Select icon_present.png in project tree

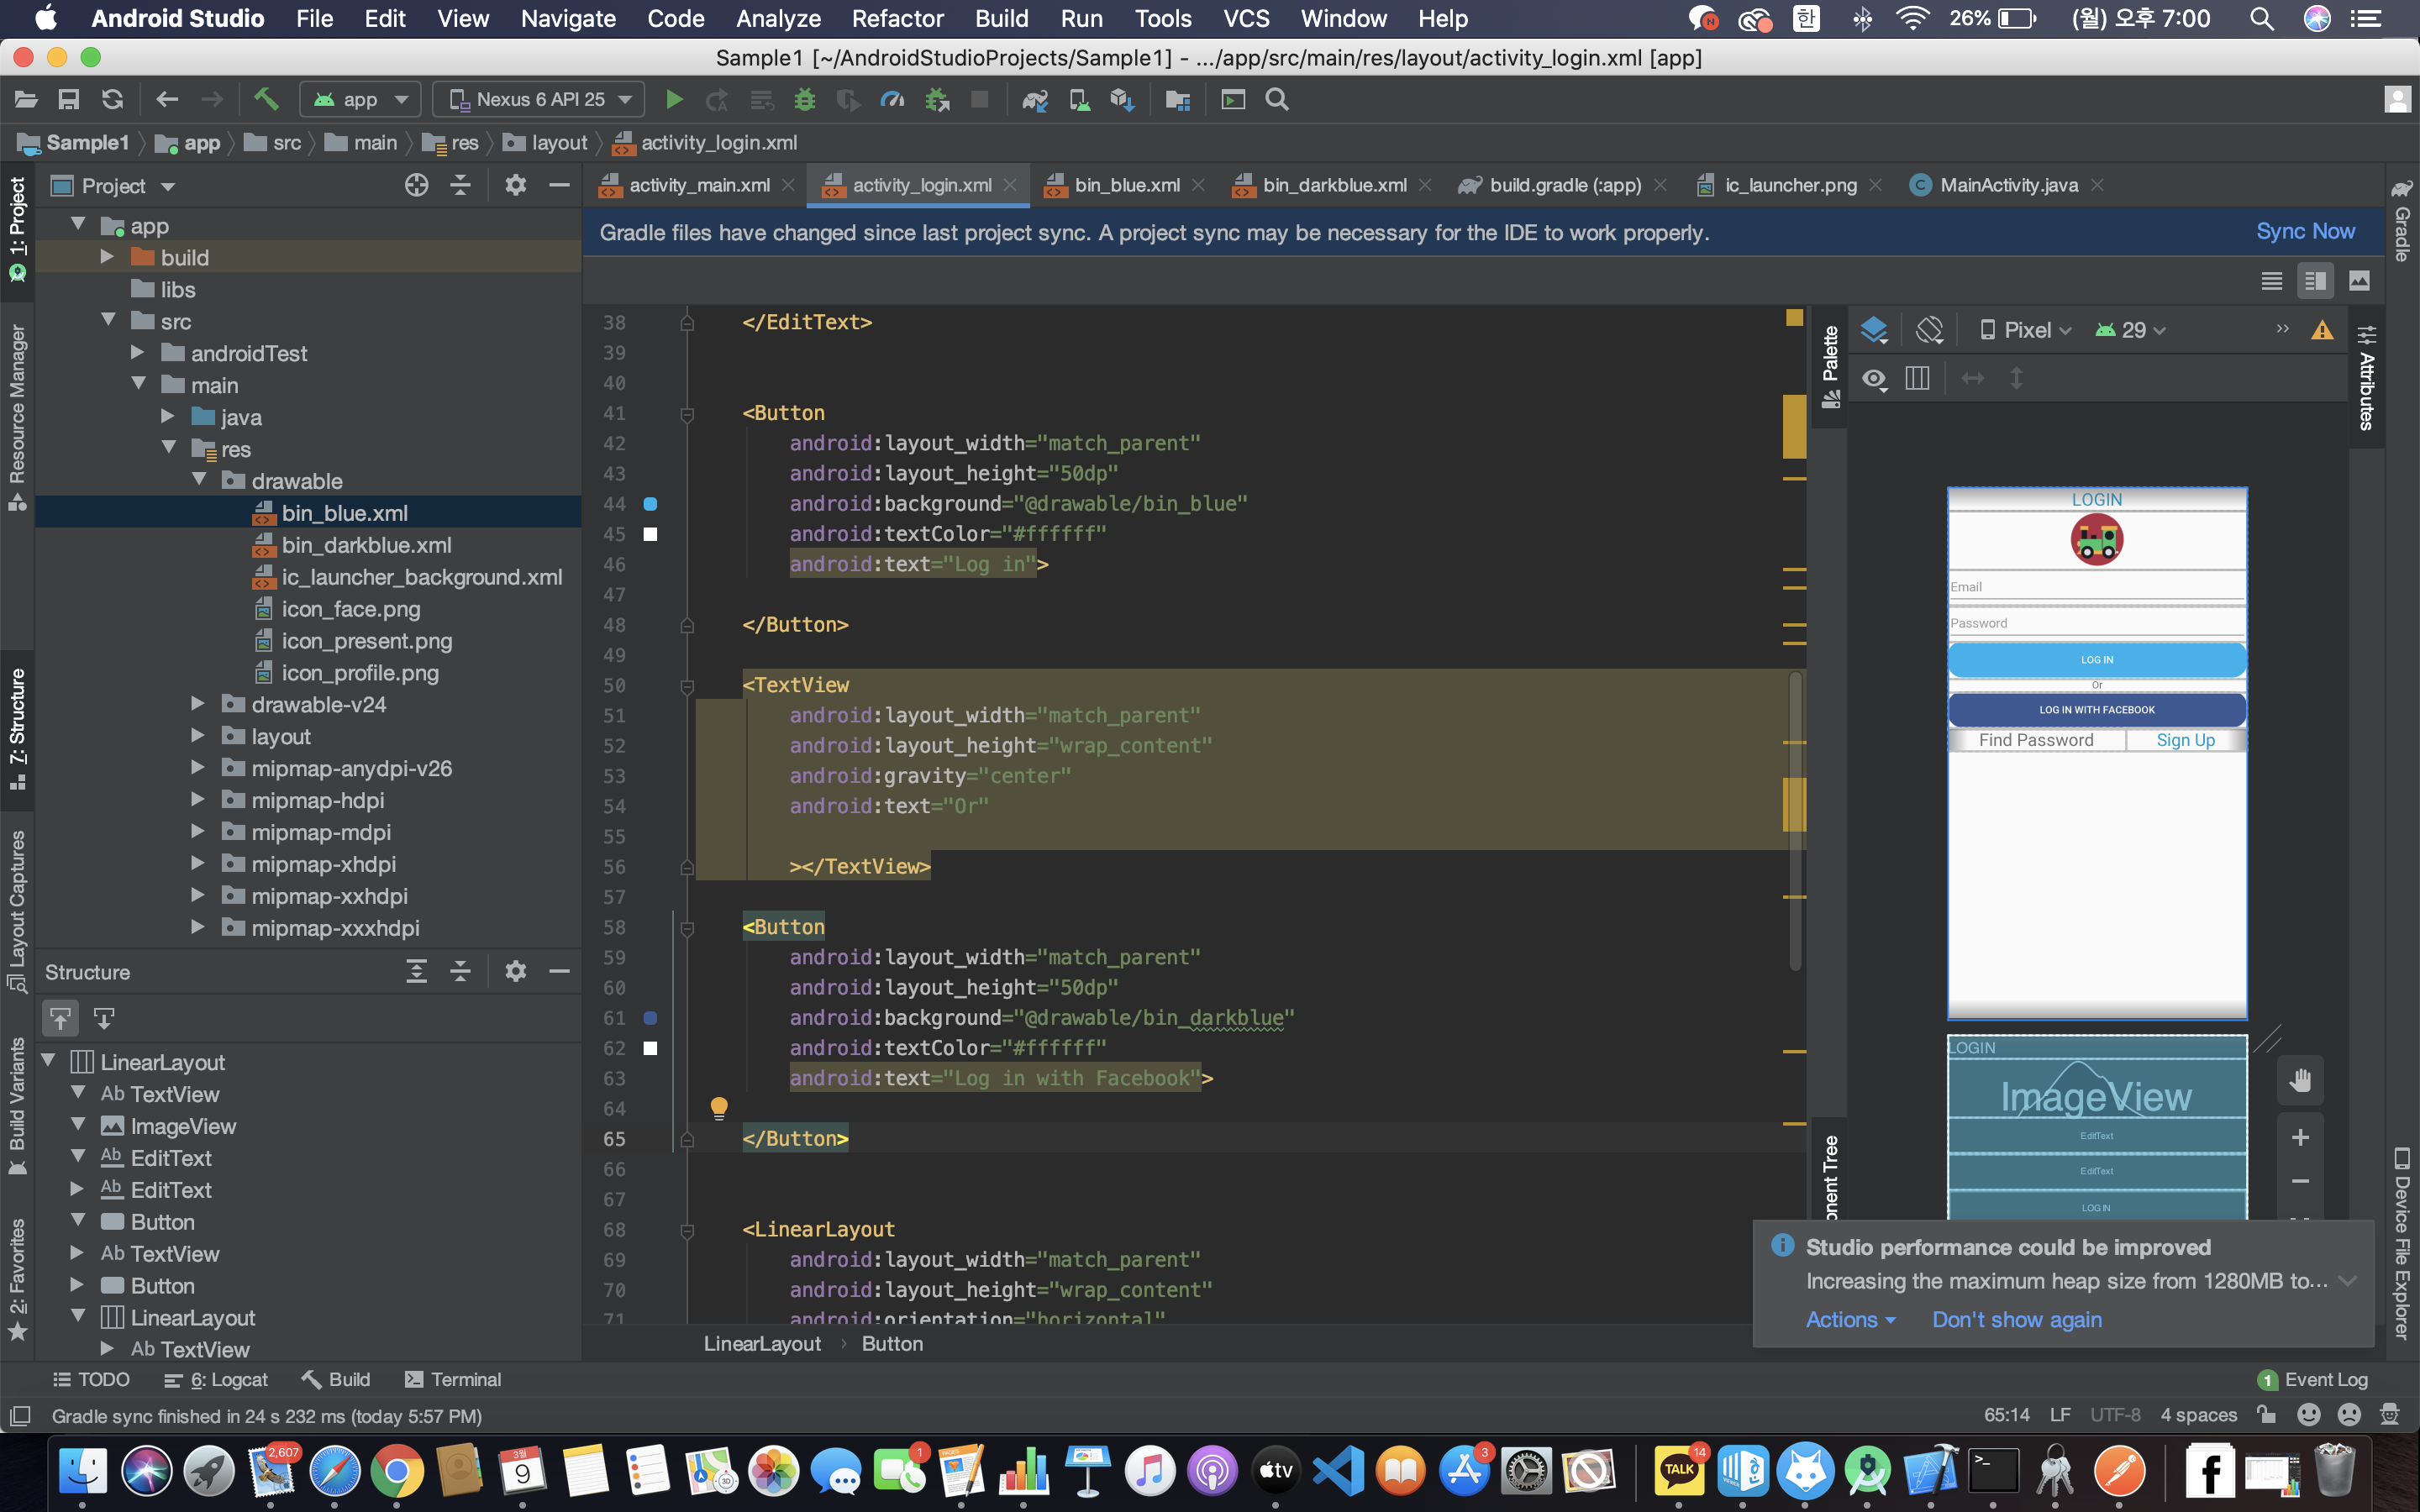click(x=366, y=641)
